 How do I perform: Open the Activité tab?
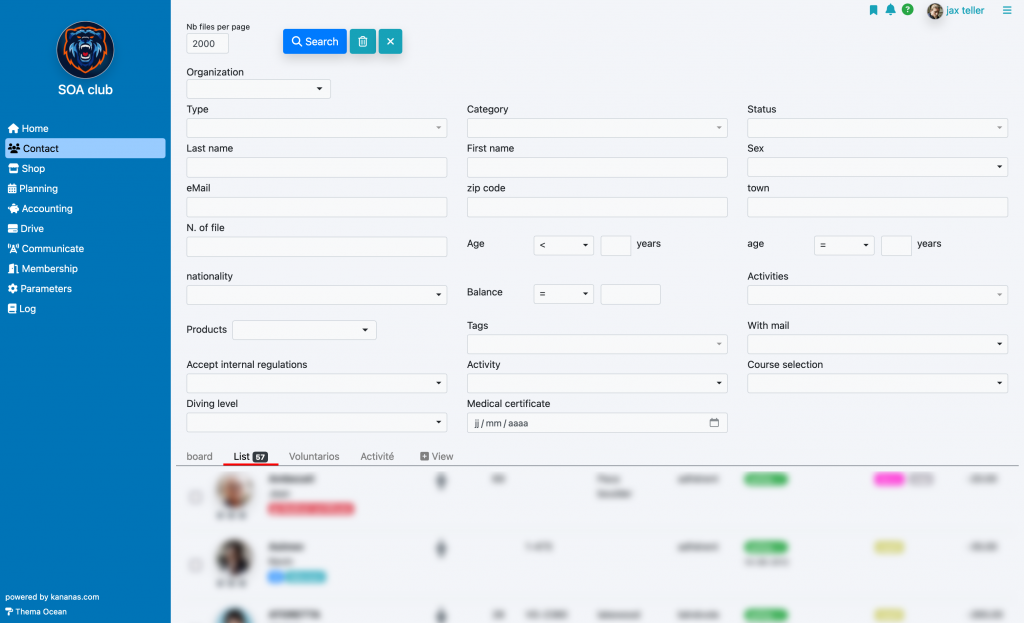pyautogui.click(x=377, y=456)
